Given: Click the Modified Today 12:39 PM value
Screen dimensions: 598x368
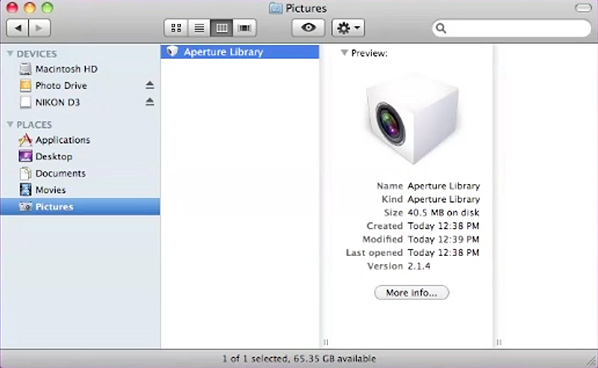Looking at the screenshot, I should [443, 239].
